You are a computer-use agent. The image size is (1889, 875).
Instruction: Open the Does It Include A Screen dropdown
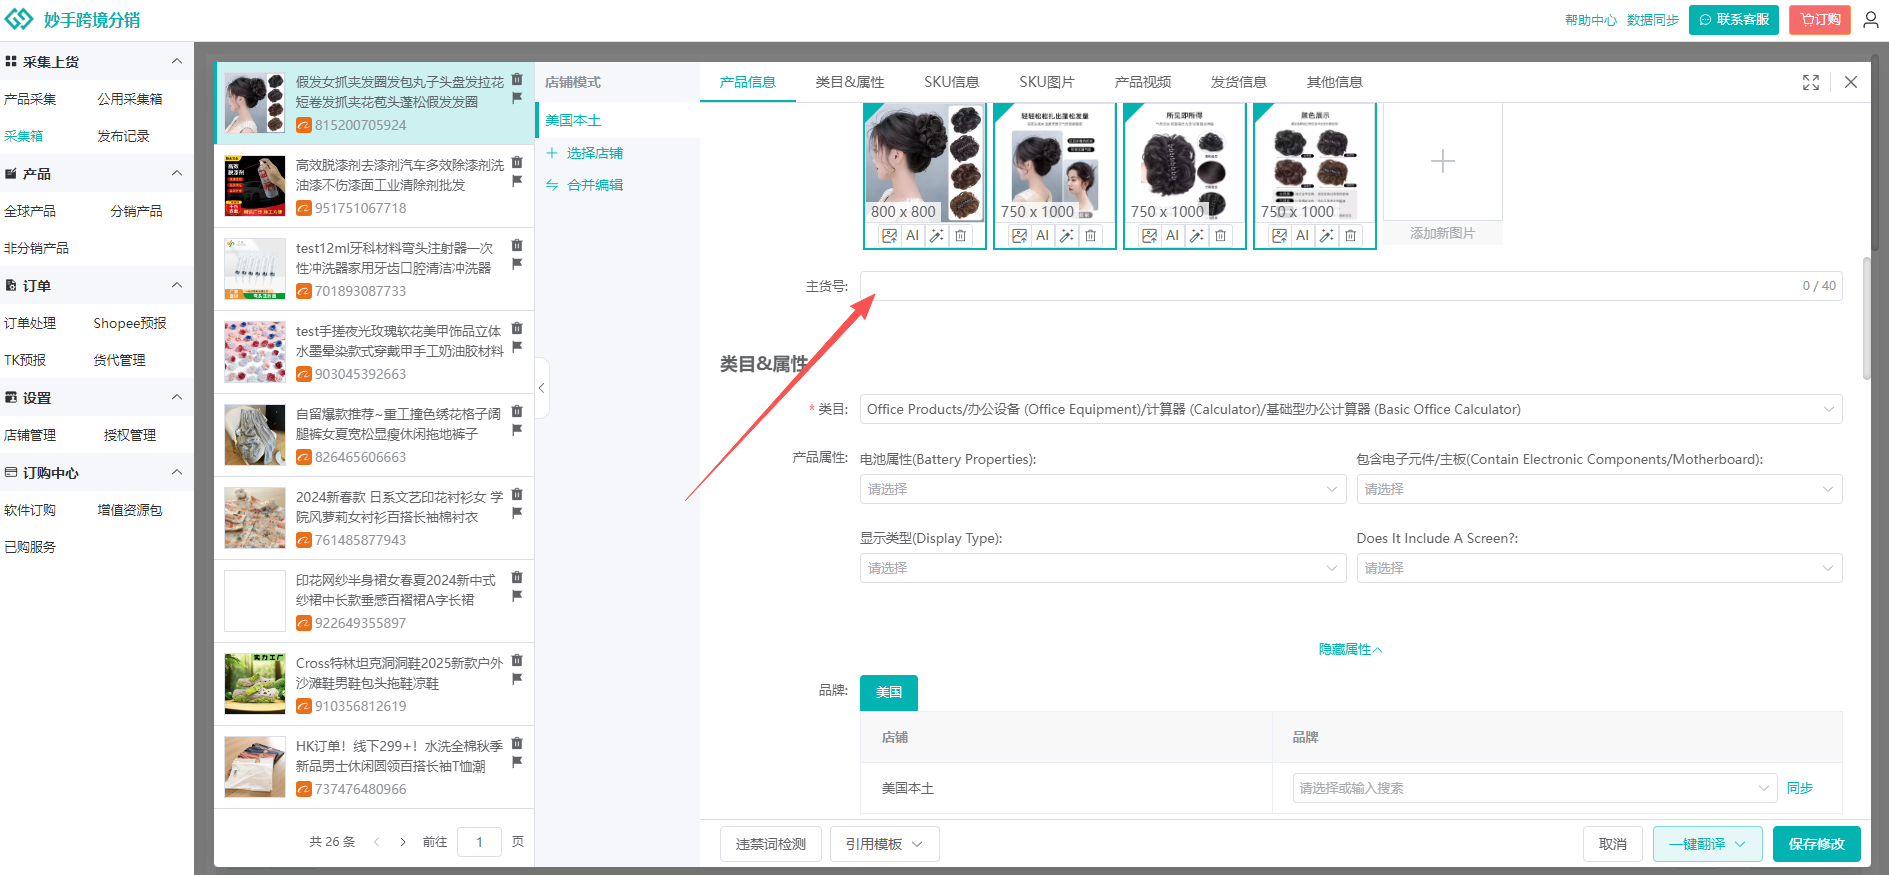coord(1599,568)
